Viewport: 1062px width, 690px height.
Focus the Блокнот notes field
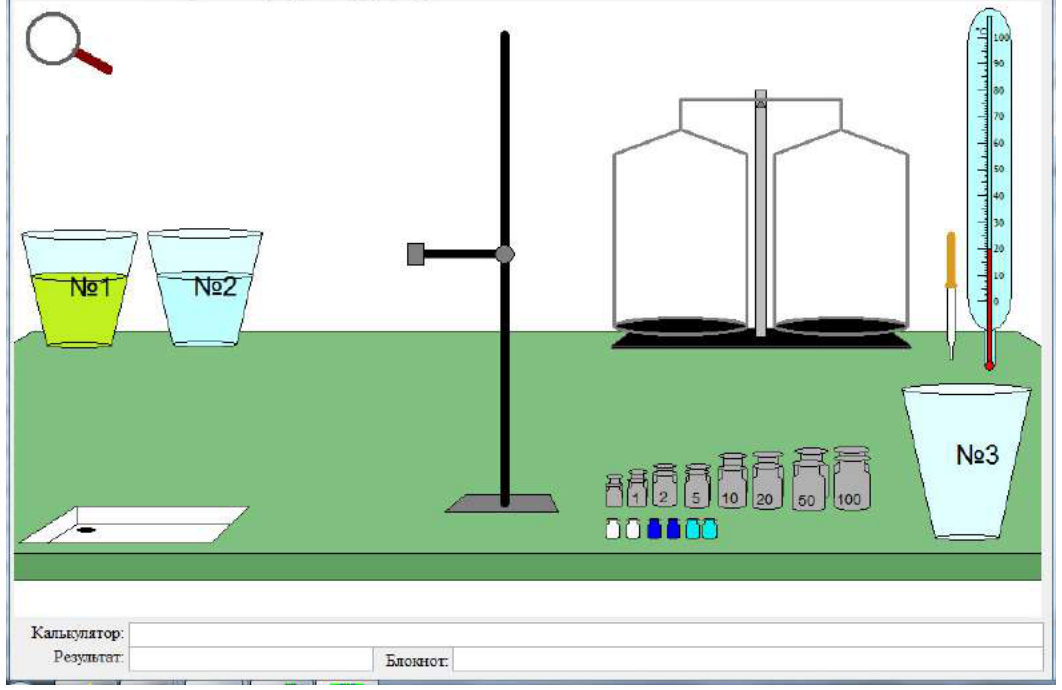click(748, 660)
